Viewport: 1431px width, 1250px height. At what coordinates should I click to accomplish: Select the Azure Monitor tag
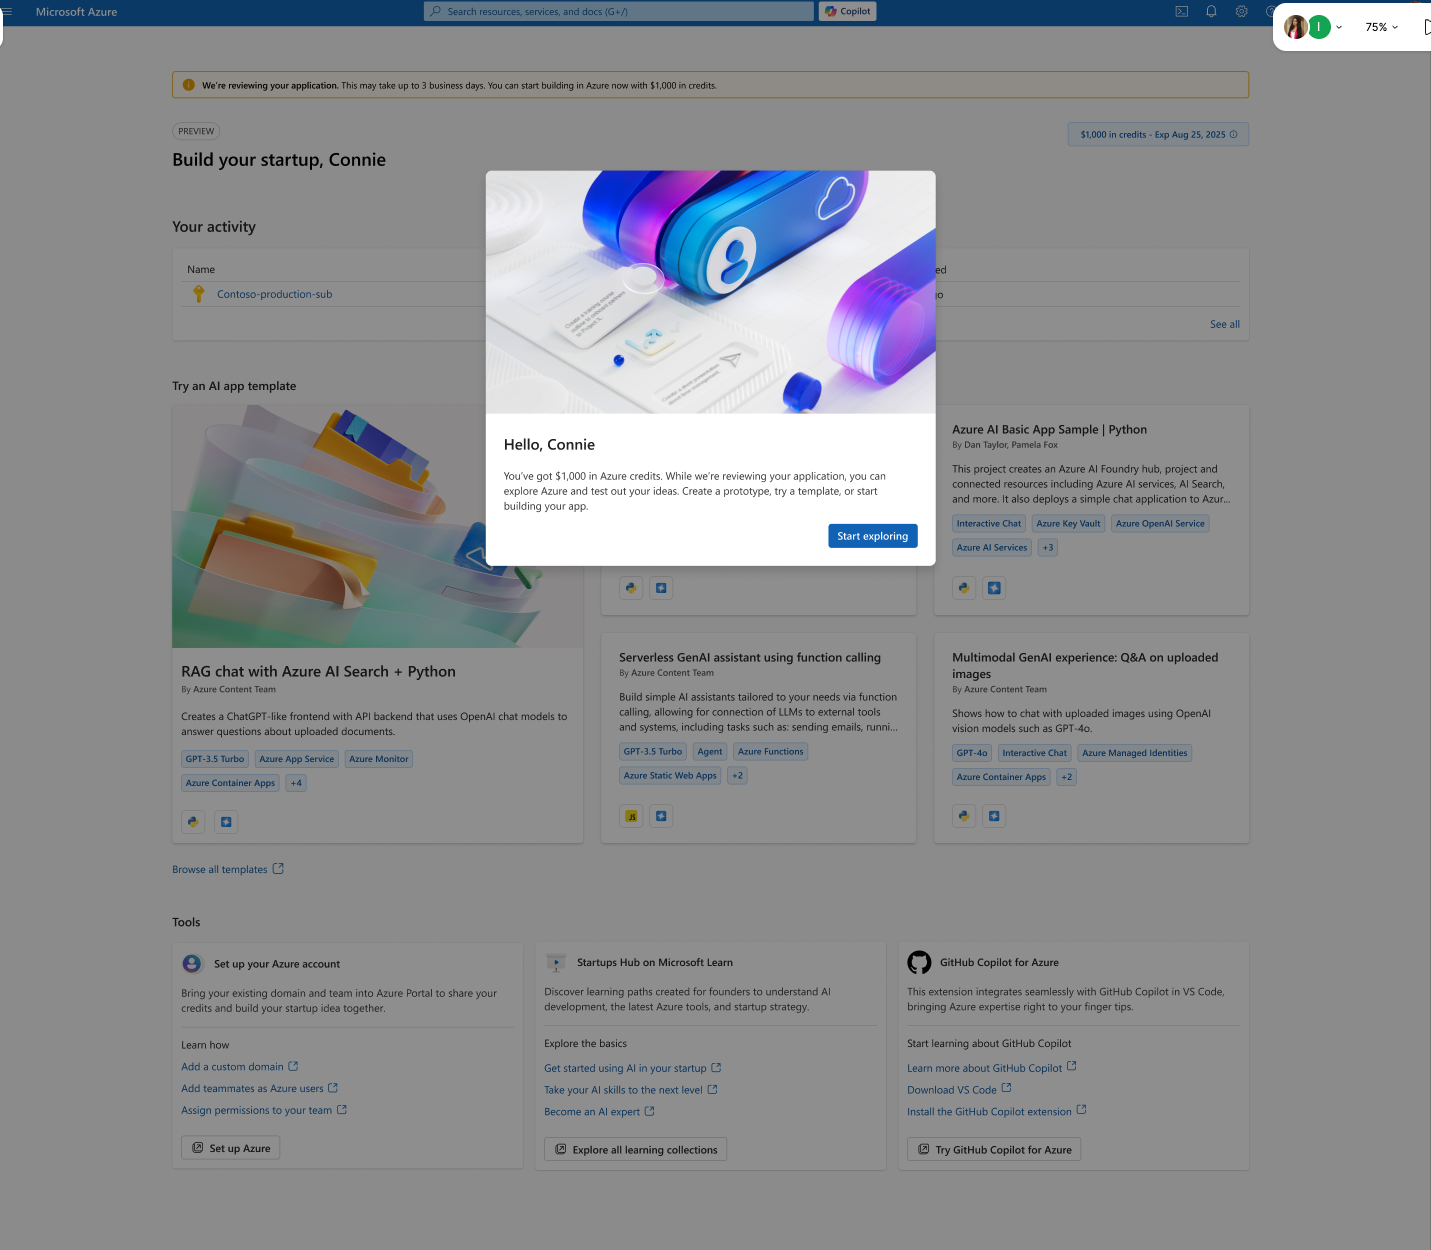379,759
